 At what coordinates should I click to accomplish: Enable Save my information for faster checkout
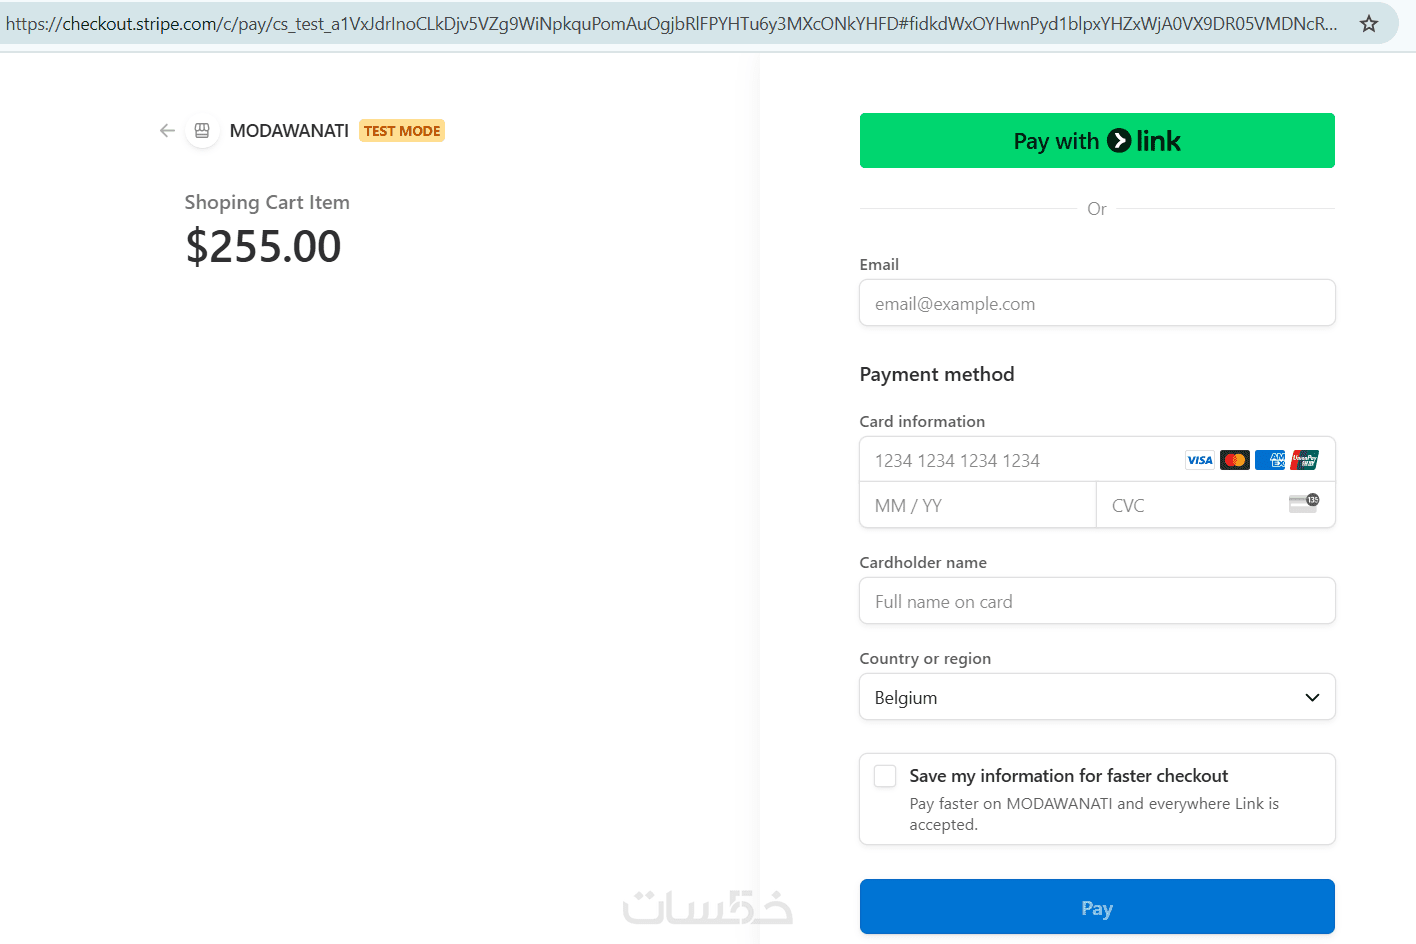(885, 776)
